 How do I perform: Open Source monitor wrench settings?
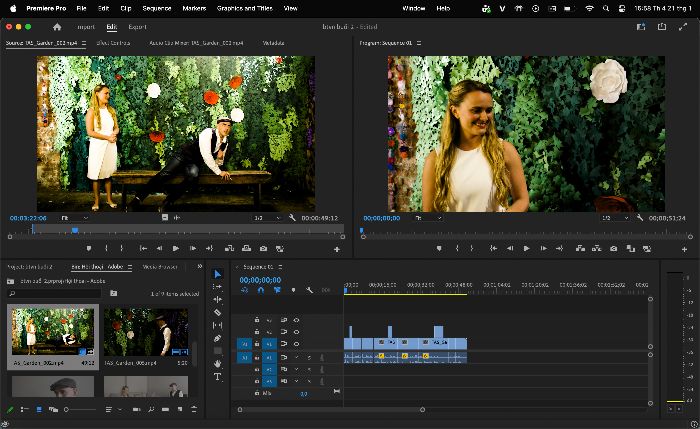point(292,218)
